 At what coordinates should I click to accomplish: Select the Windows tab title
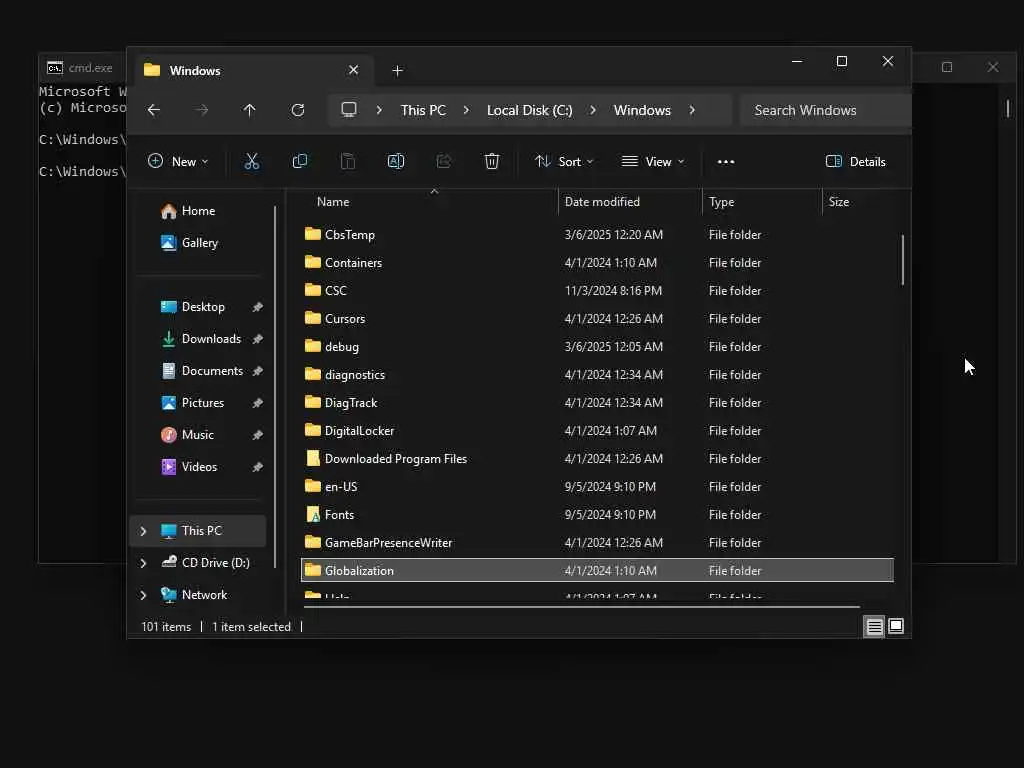pyautogui.click(x=195, y=71)
